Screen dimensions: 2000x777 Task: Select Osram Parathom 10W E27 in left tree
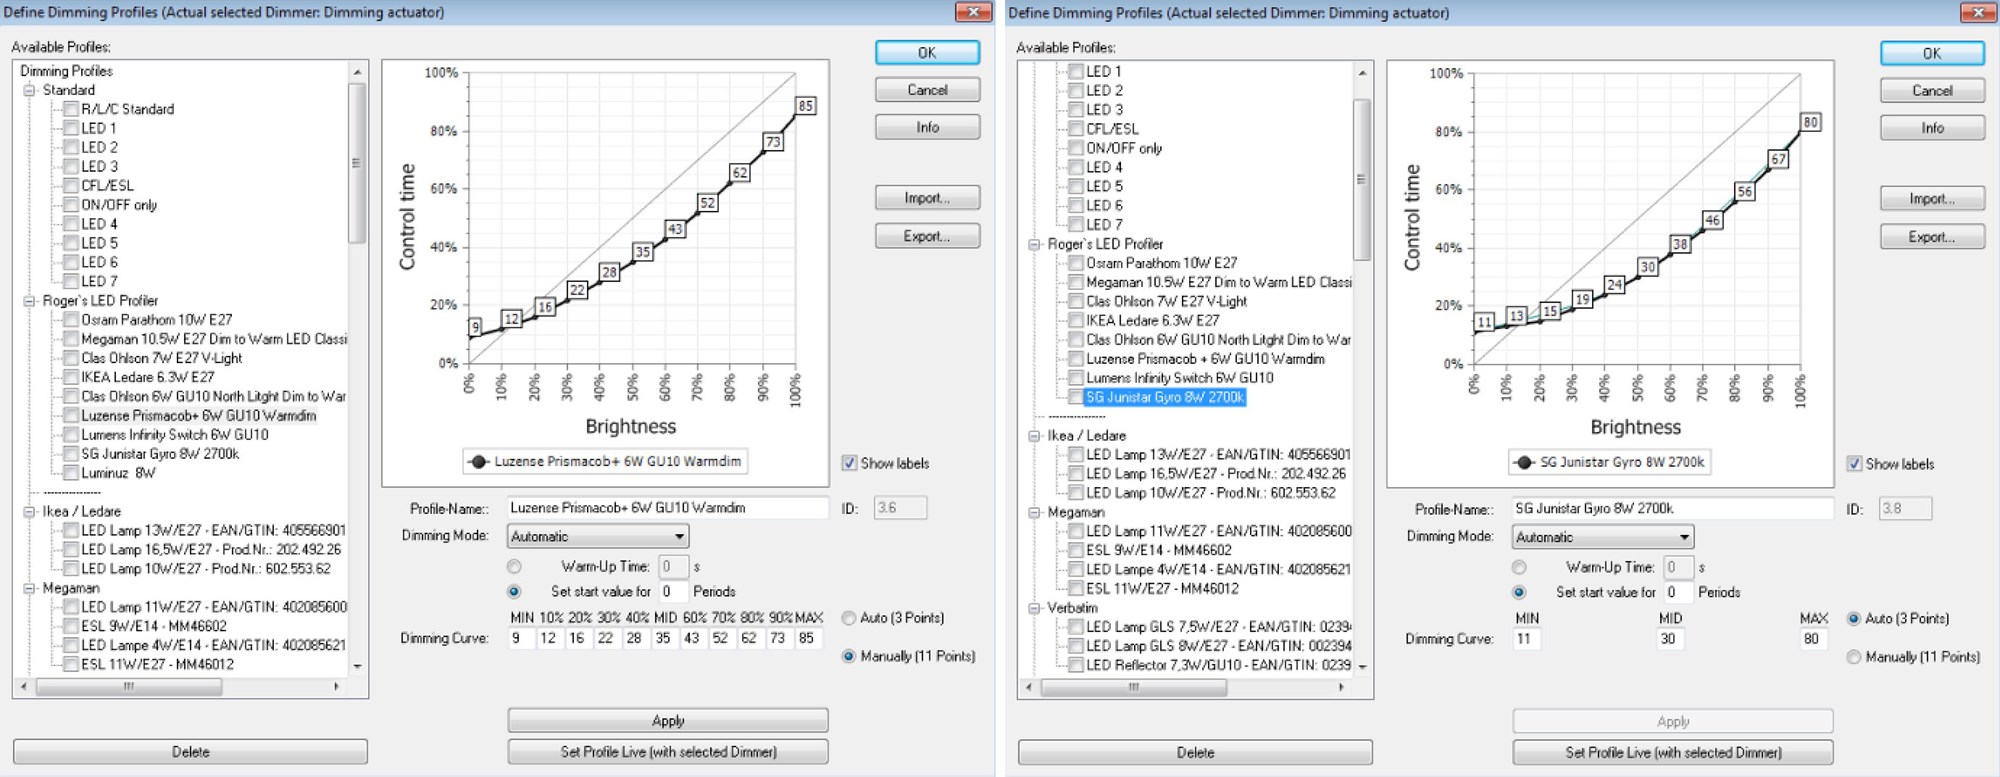157,320
